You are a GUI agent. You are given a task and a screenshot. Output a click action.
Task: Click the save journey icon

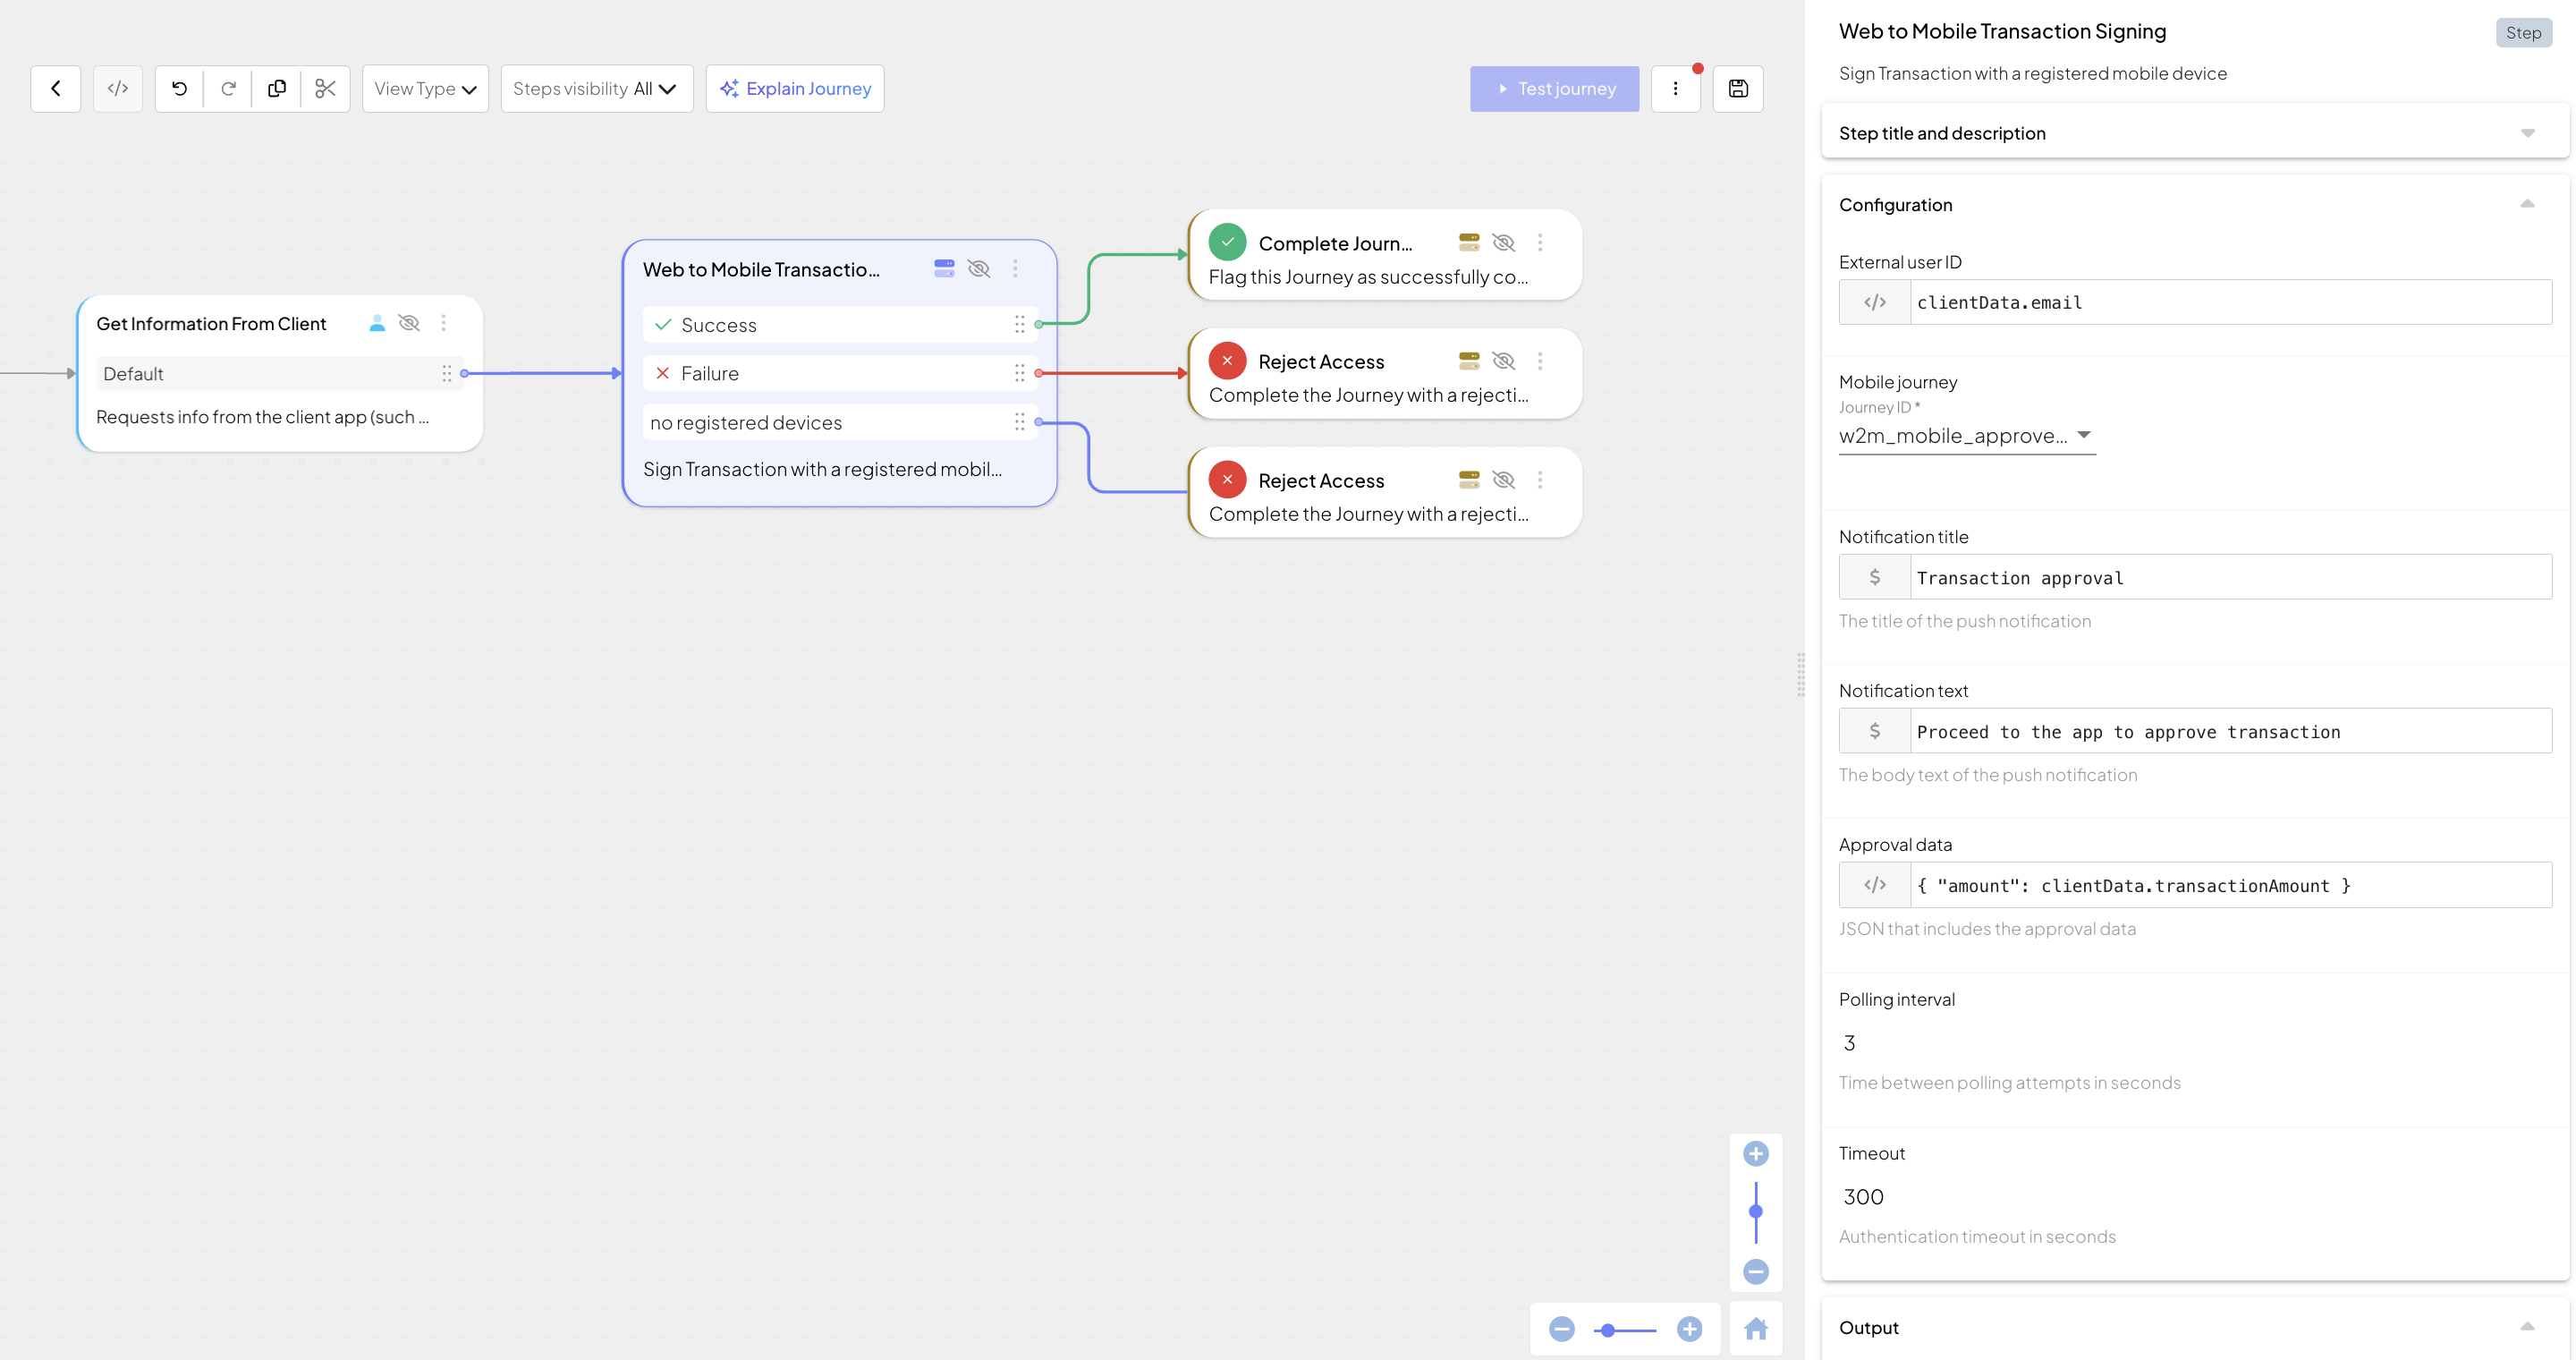pos(1738,88)
